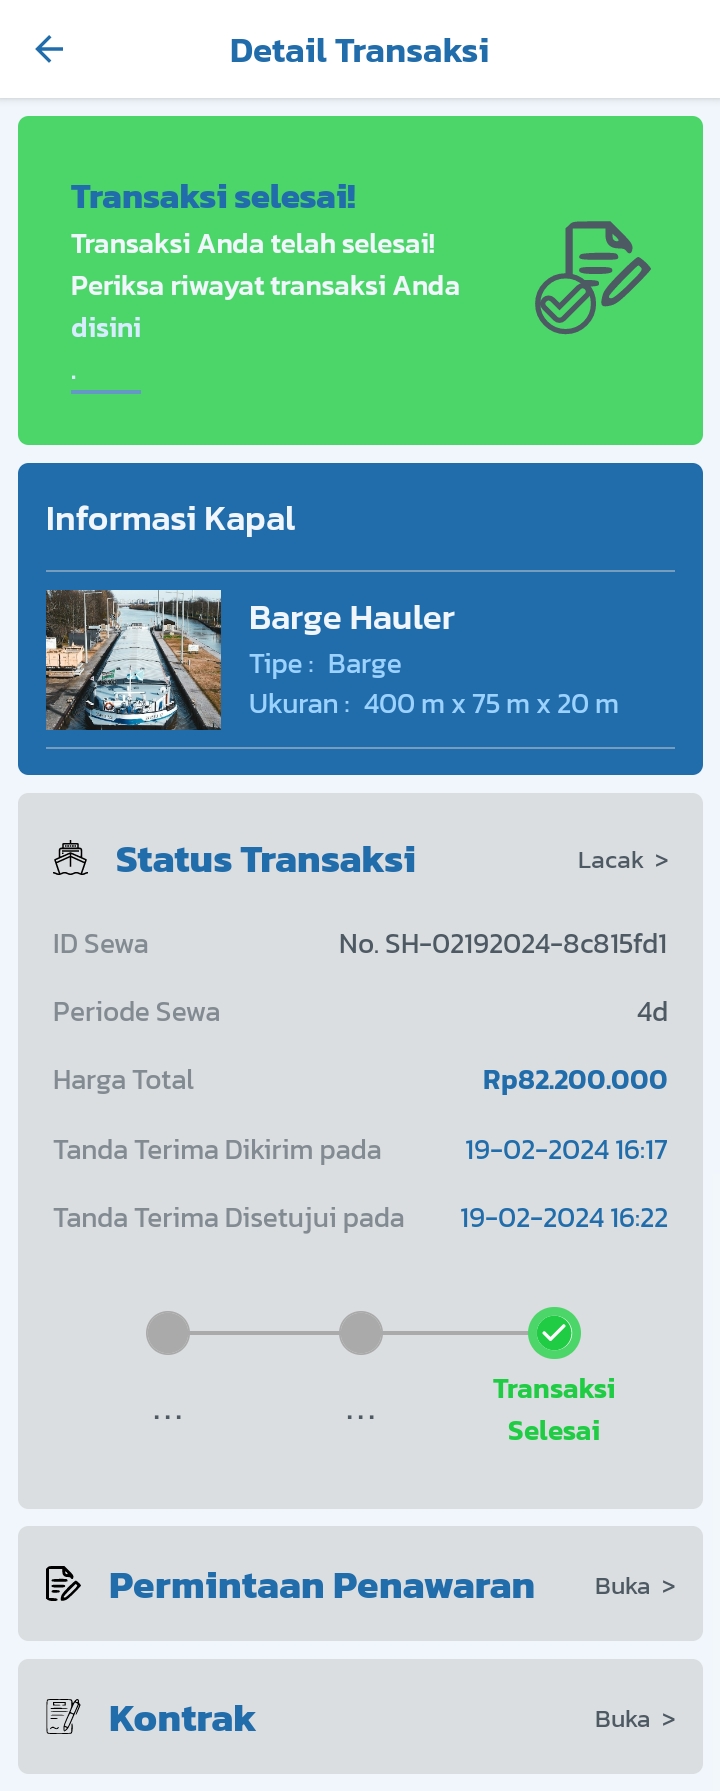Tap the back arrow icon
The height and width of the screenshot is (1791, 720).
(x=49, y=49)
